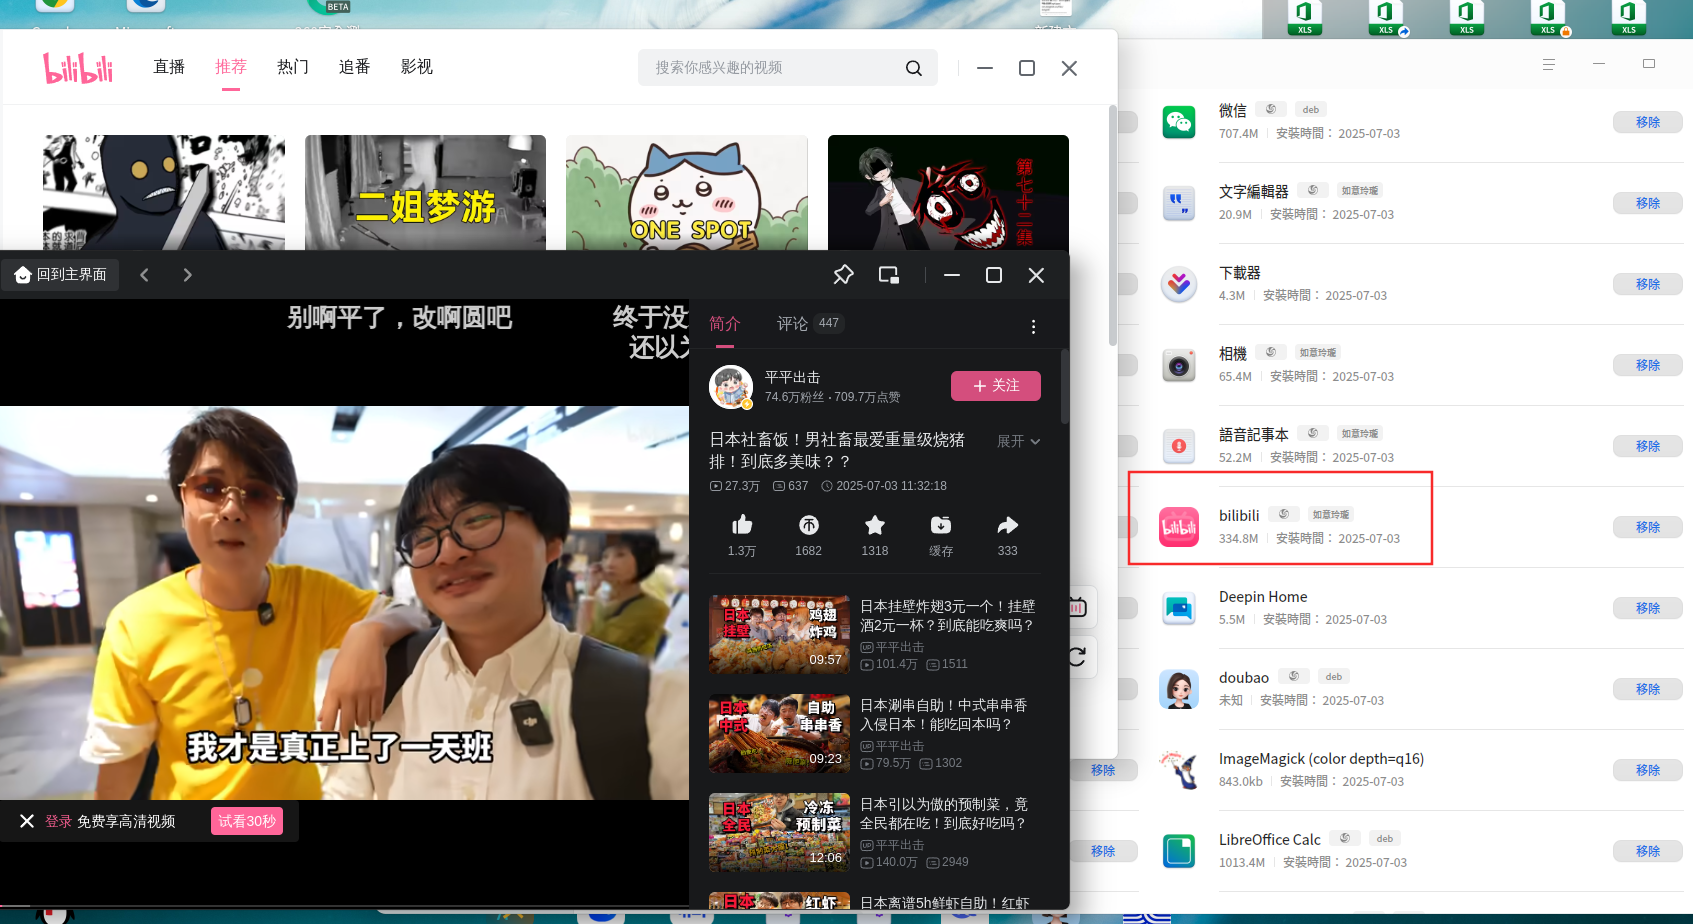Image resolution: width=1693 pixels, height=924 pixels.
Task: Switch to the 评论 comments tab
Action: 809,324
